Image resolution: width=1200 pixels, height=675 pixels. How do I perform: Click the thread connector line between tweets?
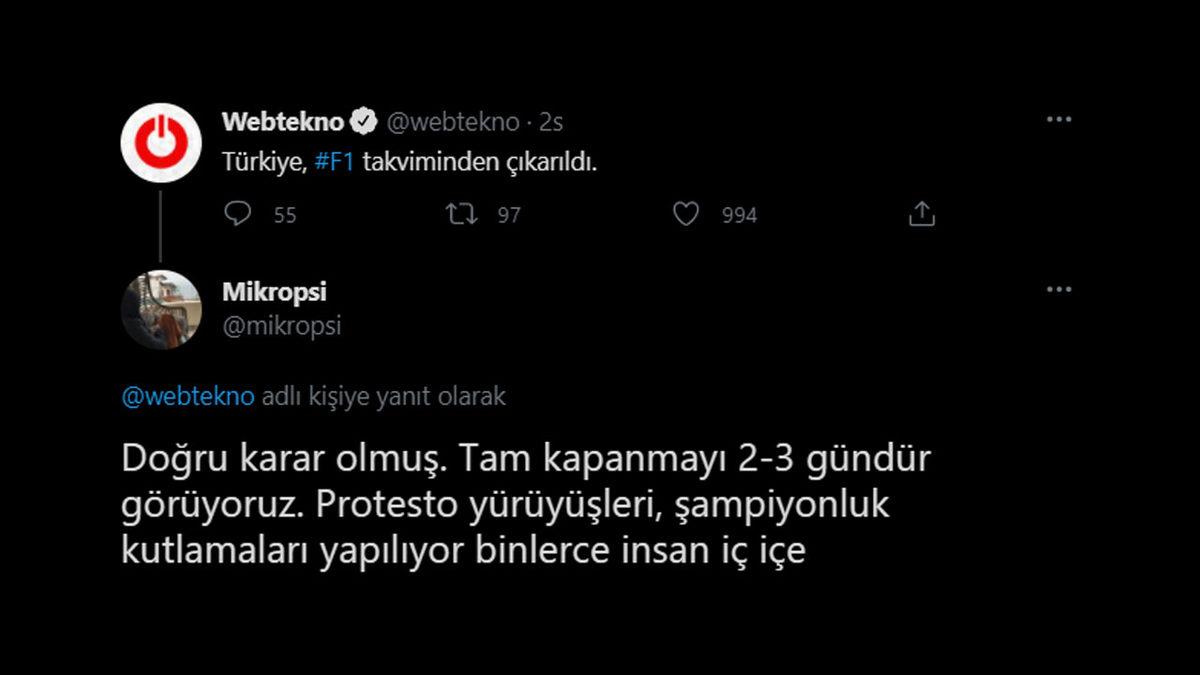(x=159, y=225)
